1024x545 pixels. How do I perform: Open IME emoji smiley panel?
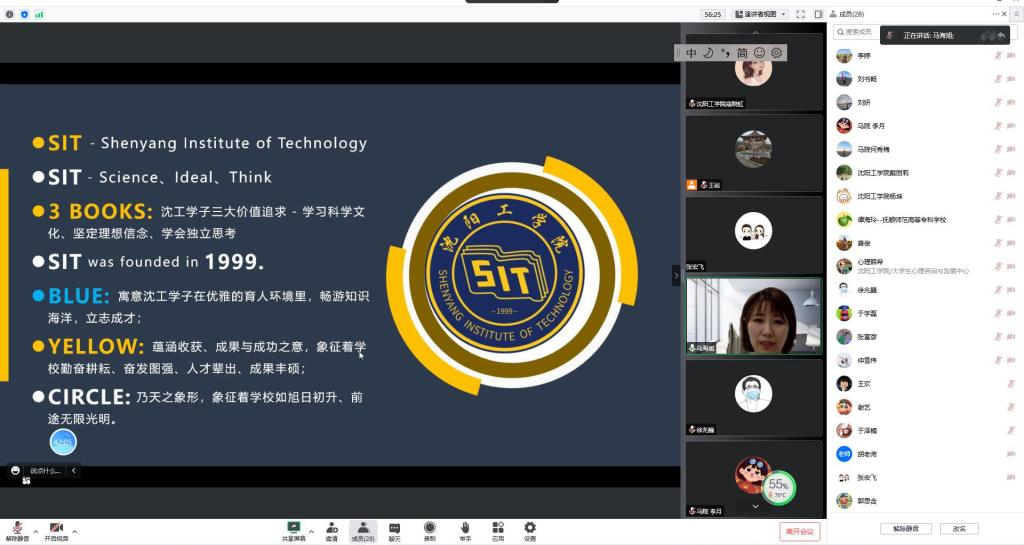click(x=759, y=53)
